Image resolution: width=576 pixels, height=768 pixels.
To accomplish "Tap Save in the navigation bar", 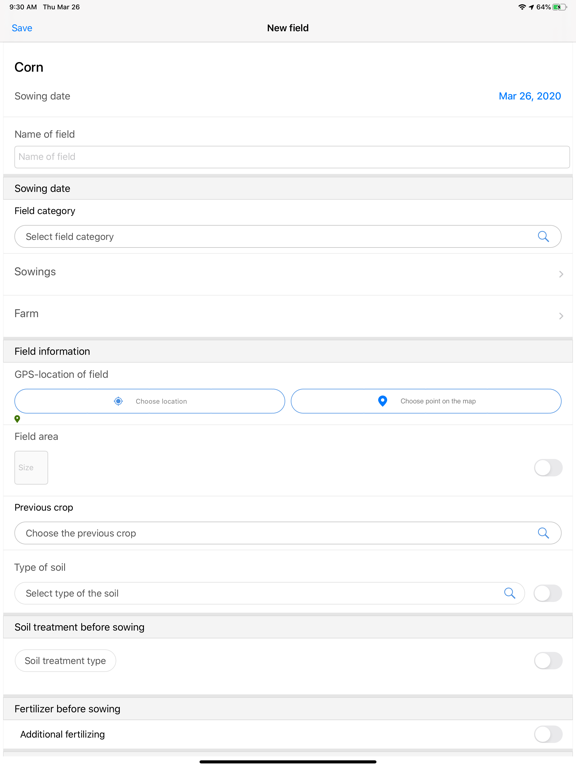I will (x=22, y=28).
